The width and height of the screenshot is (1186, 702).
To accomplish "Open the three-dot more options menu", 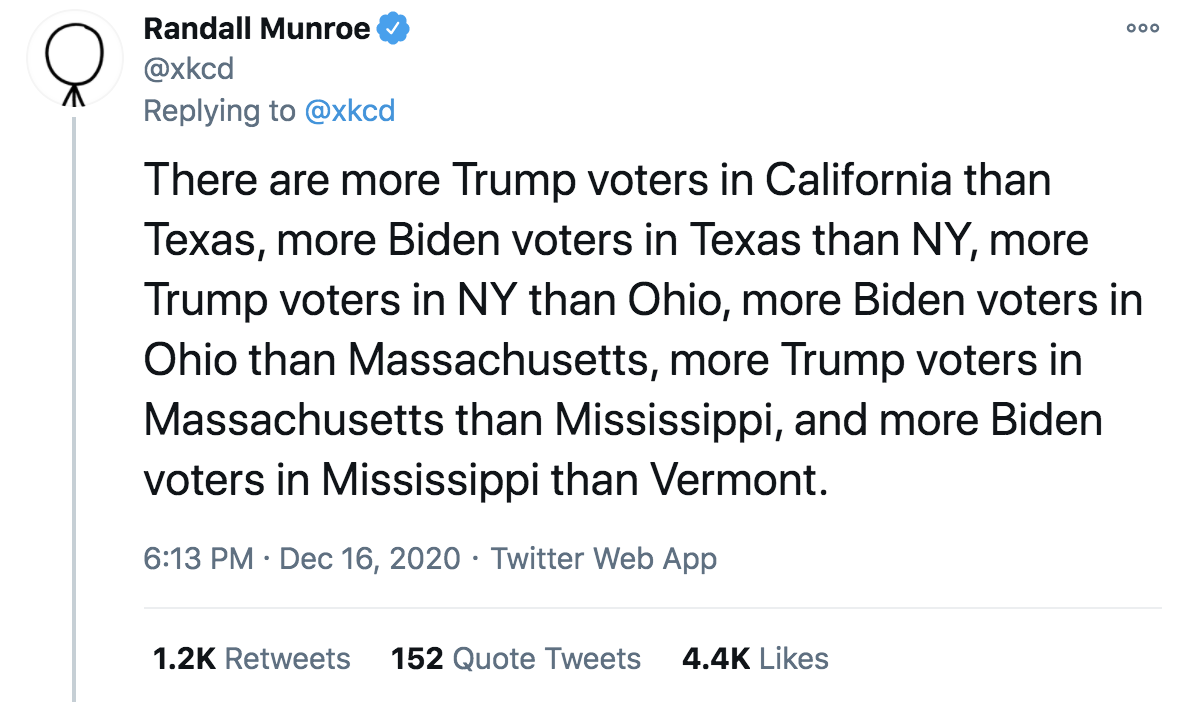I will (x=1142, y=29).
